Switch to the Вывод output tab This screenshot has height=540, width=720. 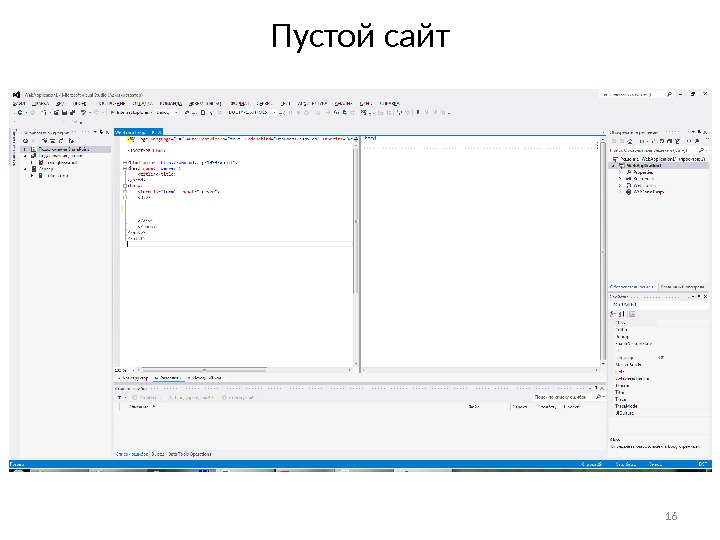coord(158,454)
